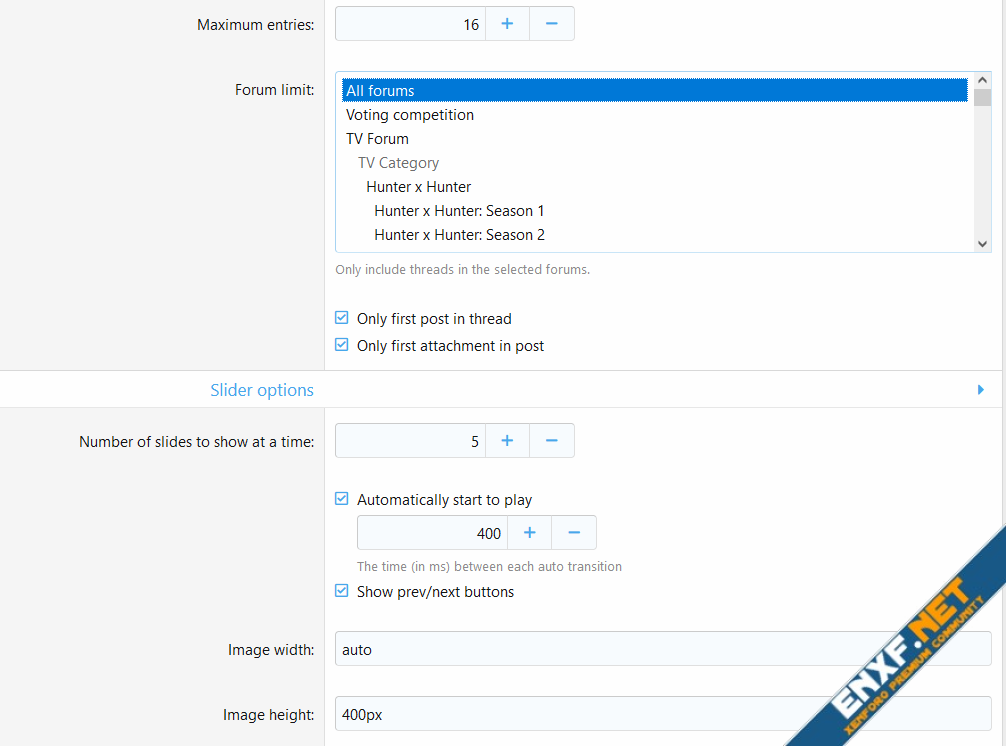This screenshot has width=1006, height=746.
Task: Toggle Only first attachment in post
Action: tap(342, 346)
